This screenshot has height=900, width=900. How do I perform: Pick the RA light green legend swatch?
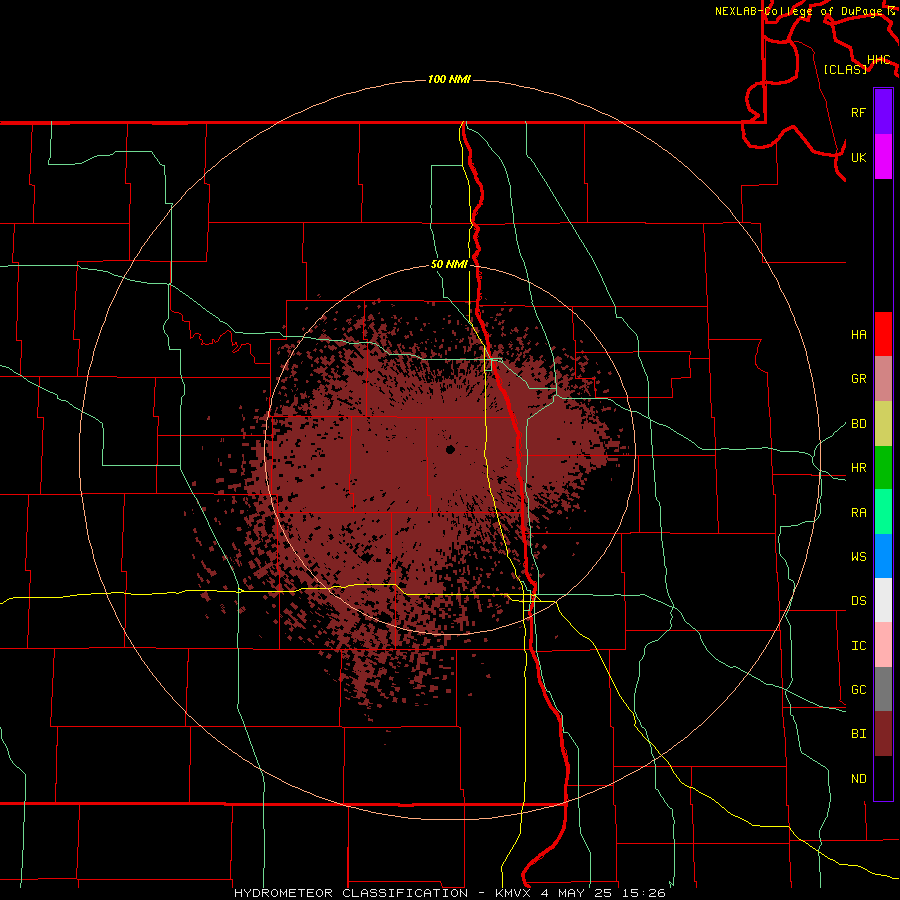(883, 512)
